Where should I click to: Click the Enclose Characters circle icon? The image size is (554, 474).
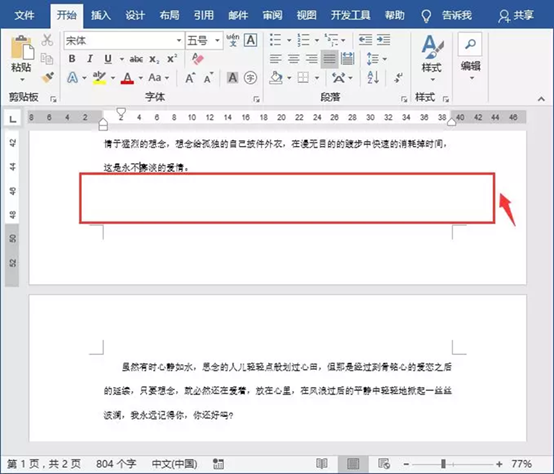[250, 77]
